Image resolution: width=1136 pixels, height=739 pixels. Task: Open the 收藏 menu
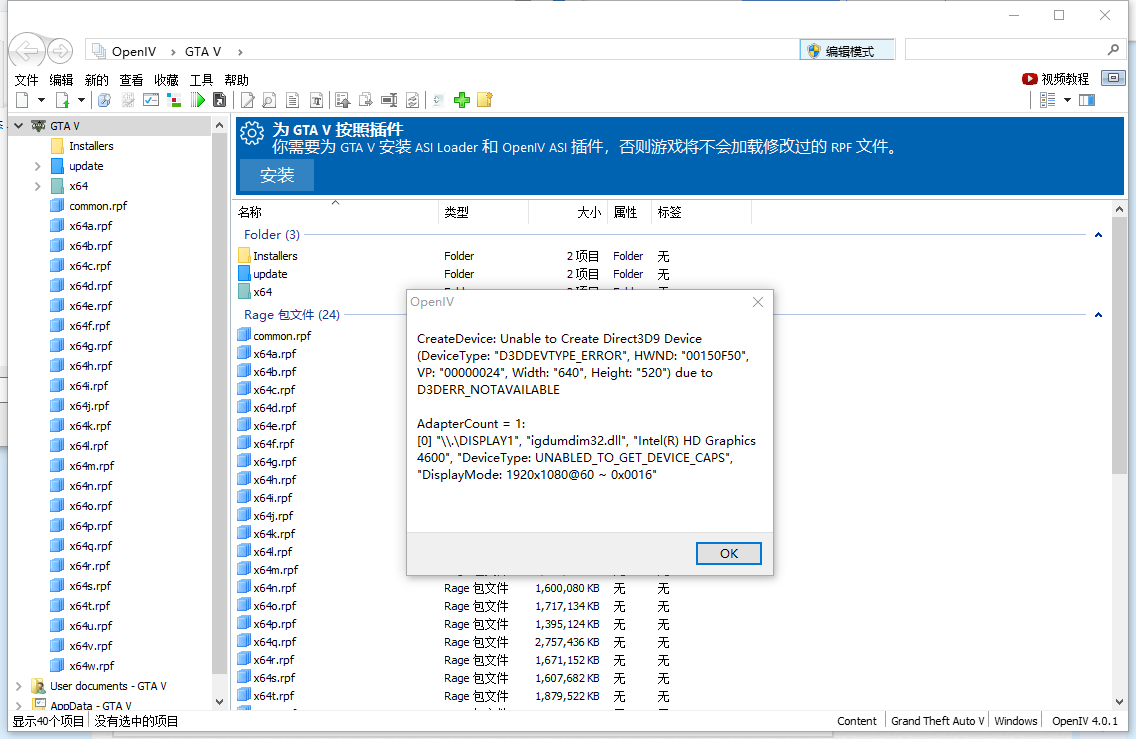click(x=167, y=80)
